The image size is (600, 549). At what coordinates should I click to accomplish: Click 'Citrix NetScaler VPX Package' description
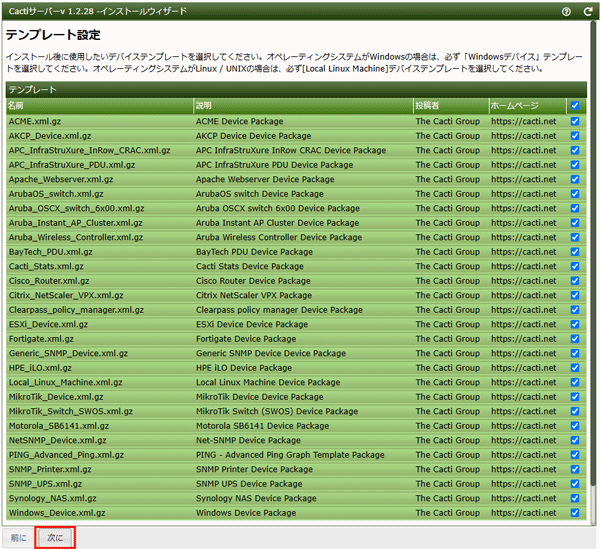(254, 295)
